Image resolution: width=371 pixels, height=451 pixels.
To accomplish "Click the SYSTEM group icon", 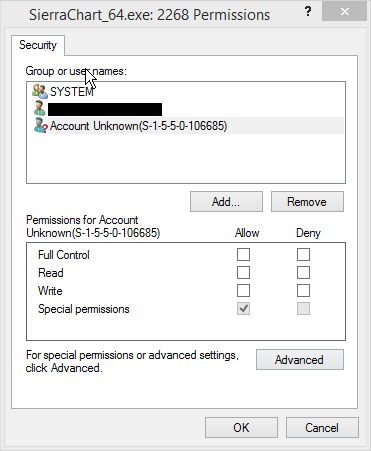I will pyautogui.click(x=40, y=91).
